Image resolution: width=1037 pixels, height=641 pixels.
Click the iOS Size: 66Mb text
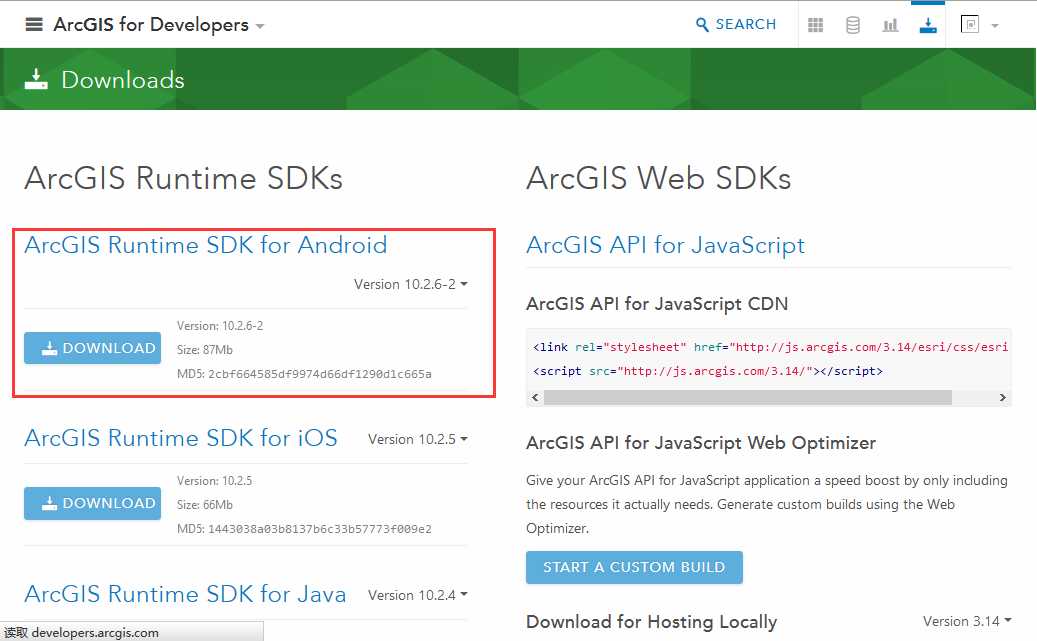point(205,505)
